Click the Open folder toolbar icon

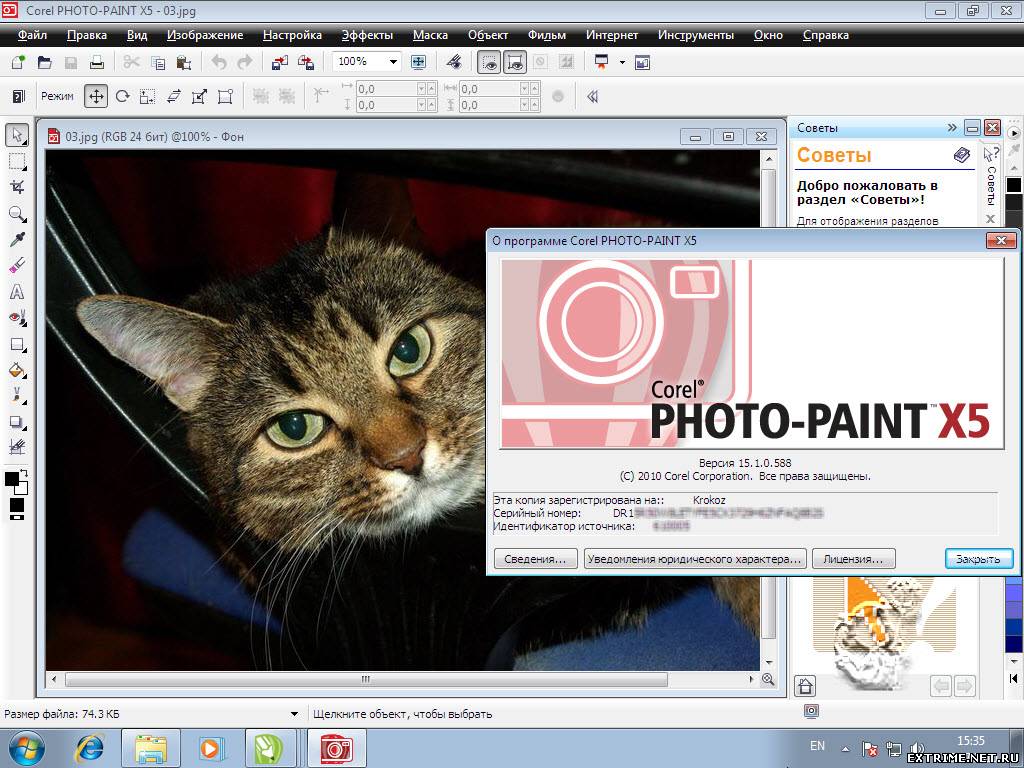(44, 62)
